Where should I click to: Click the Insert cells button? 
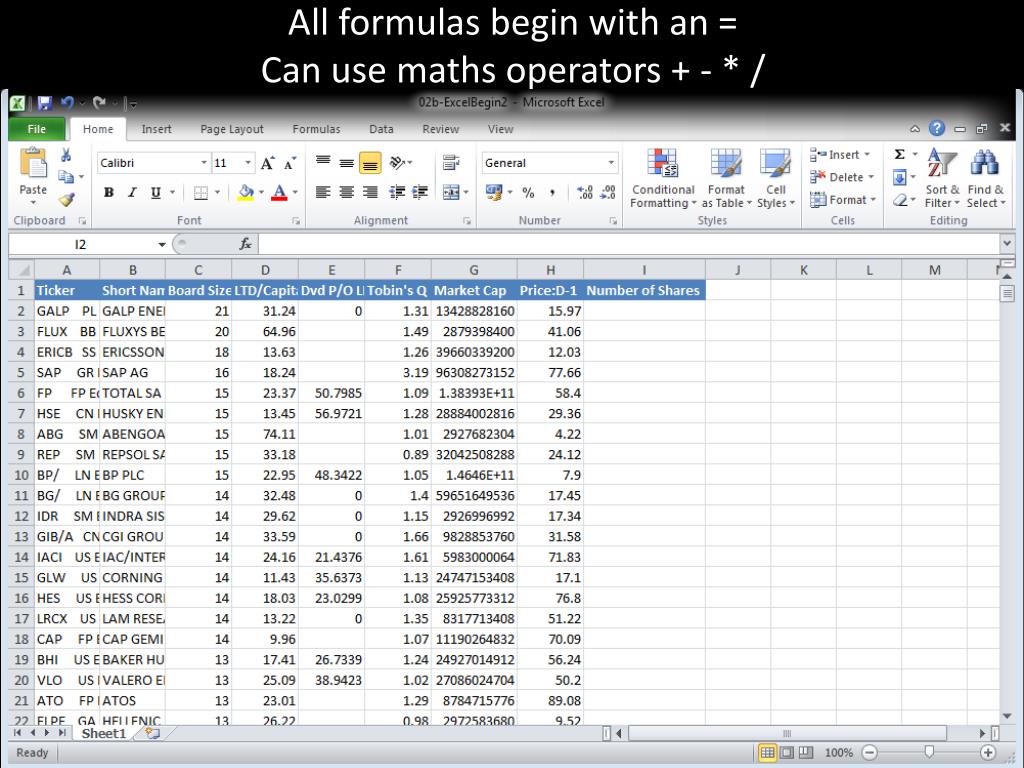pyautogui.click(x=840, y=155)
